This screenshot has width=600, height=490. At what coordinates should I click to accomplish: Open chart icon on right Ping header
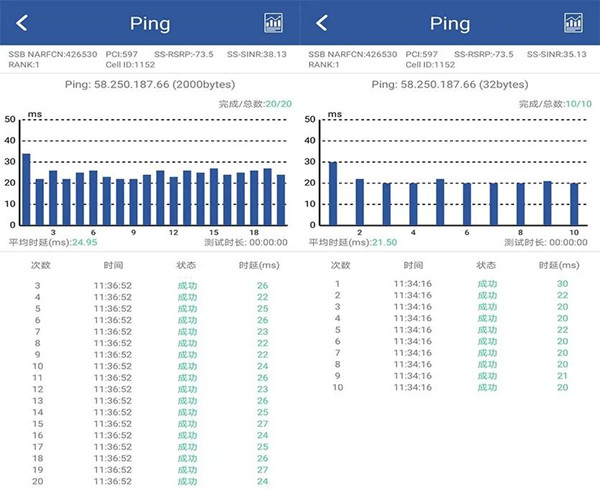pos(573,23)
